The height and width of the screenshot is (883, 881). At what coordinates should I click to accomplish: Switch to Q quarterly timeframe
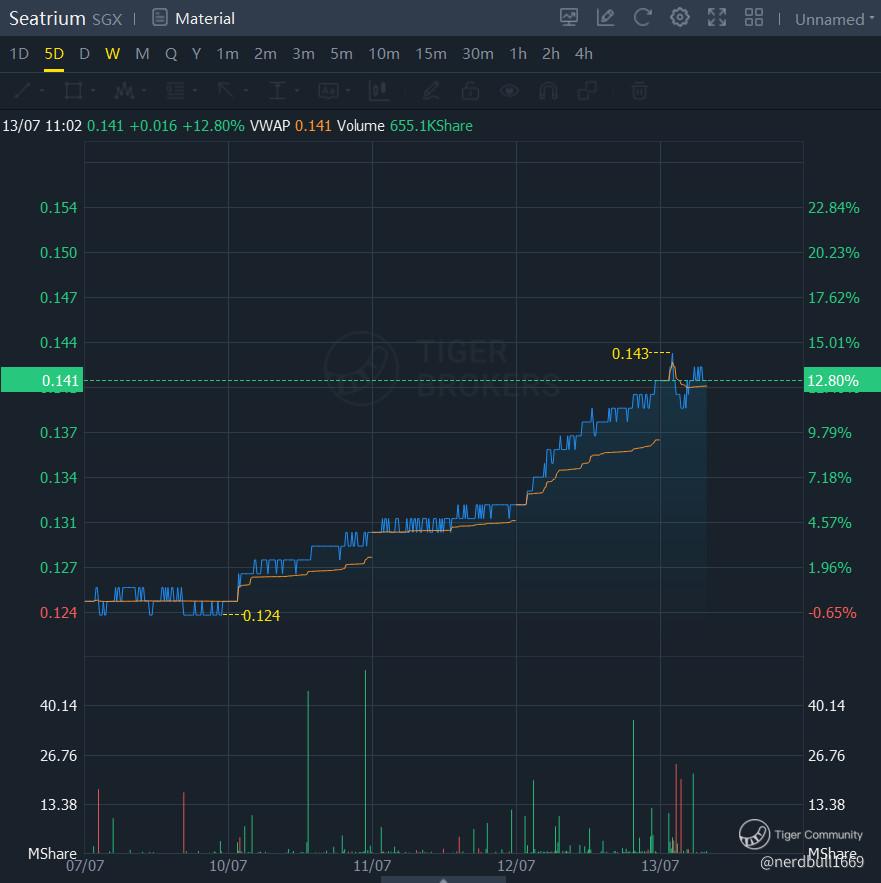click(x=171, y=53)
